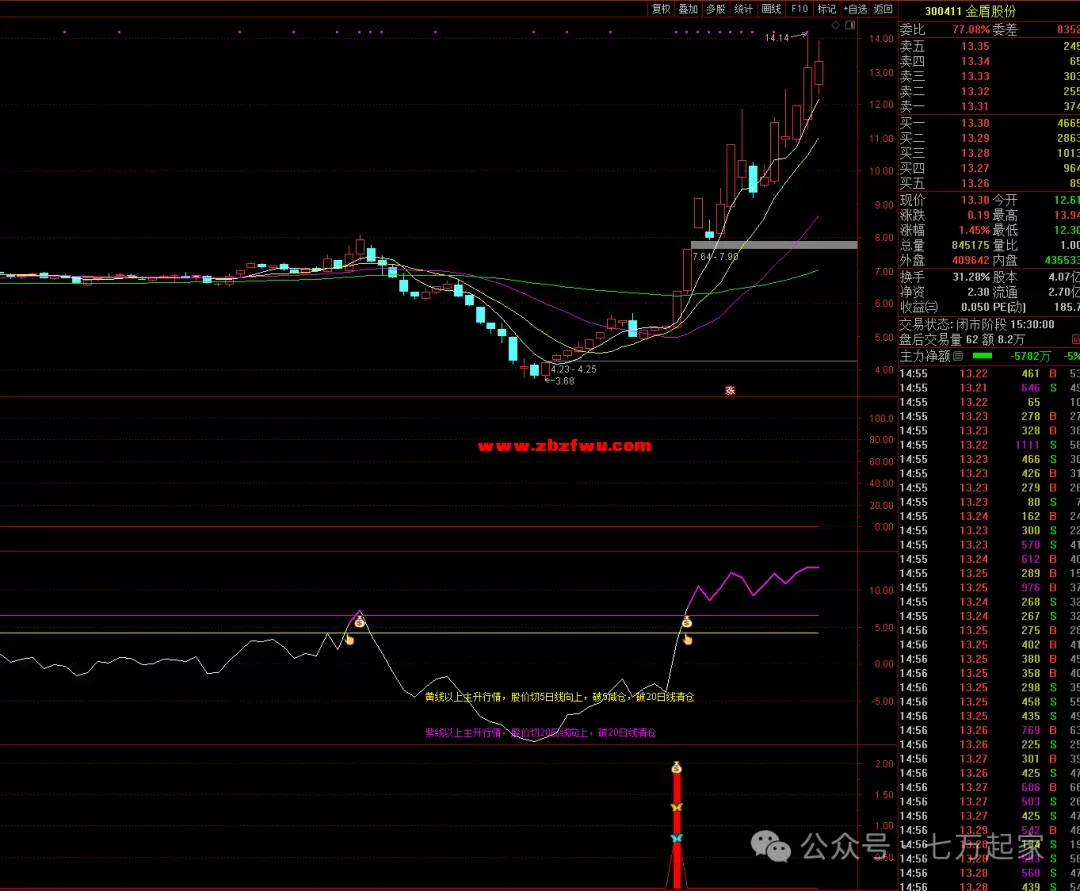This screenshot has height=891, width=1080.
Task: Select the 卖二 13.32 ask row
Action: (989, 91)
